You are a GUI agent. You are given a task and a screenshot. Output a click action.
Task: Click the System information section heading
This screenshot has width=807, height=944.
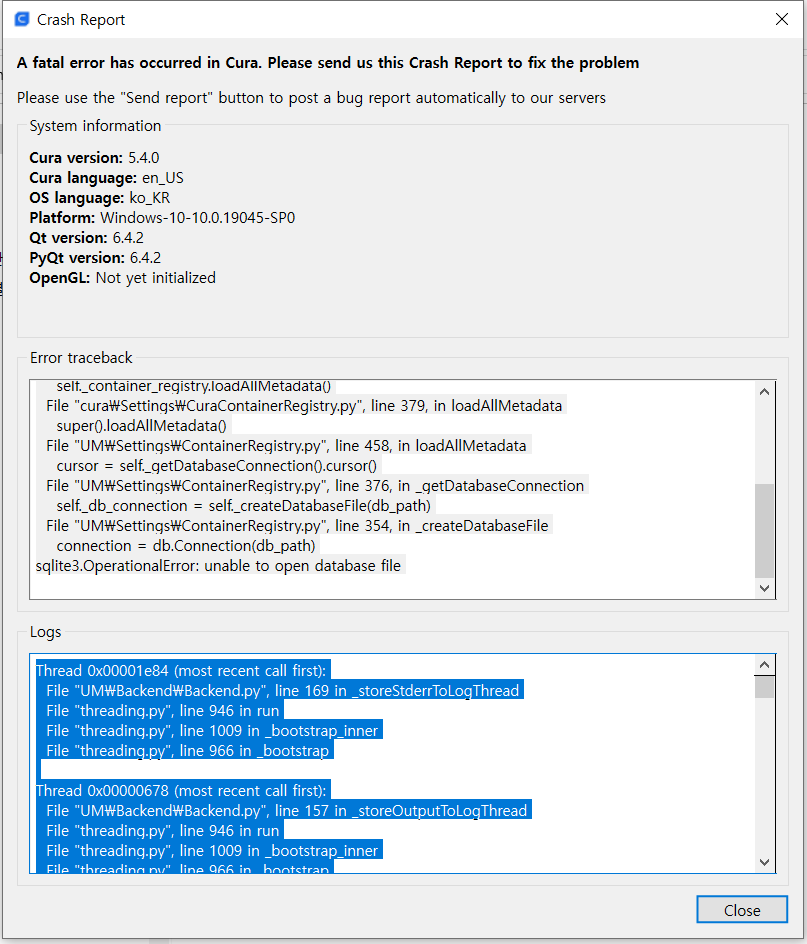(x=95, y=126)
